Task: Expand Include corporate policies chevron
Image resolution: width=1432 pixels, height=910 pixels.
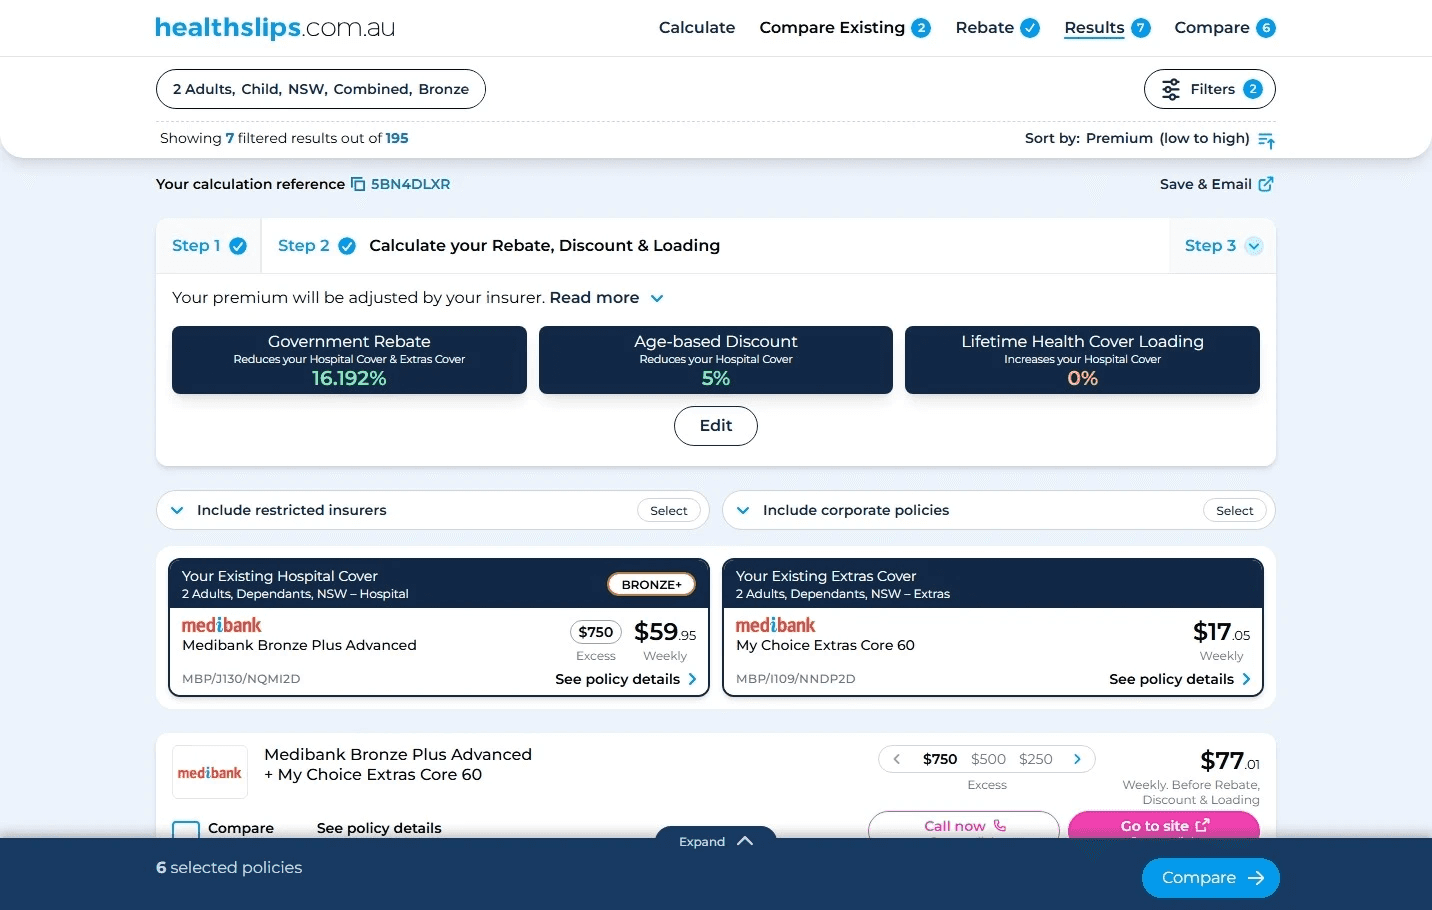Action: [743, 510]
